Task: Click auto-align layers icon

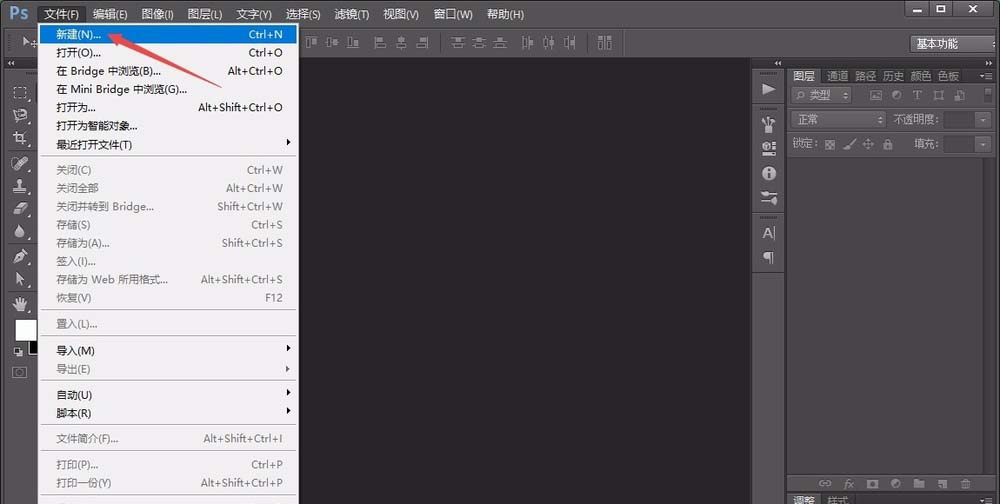Action: [605, 43]
